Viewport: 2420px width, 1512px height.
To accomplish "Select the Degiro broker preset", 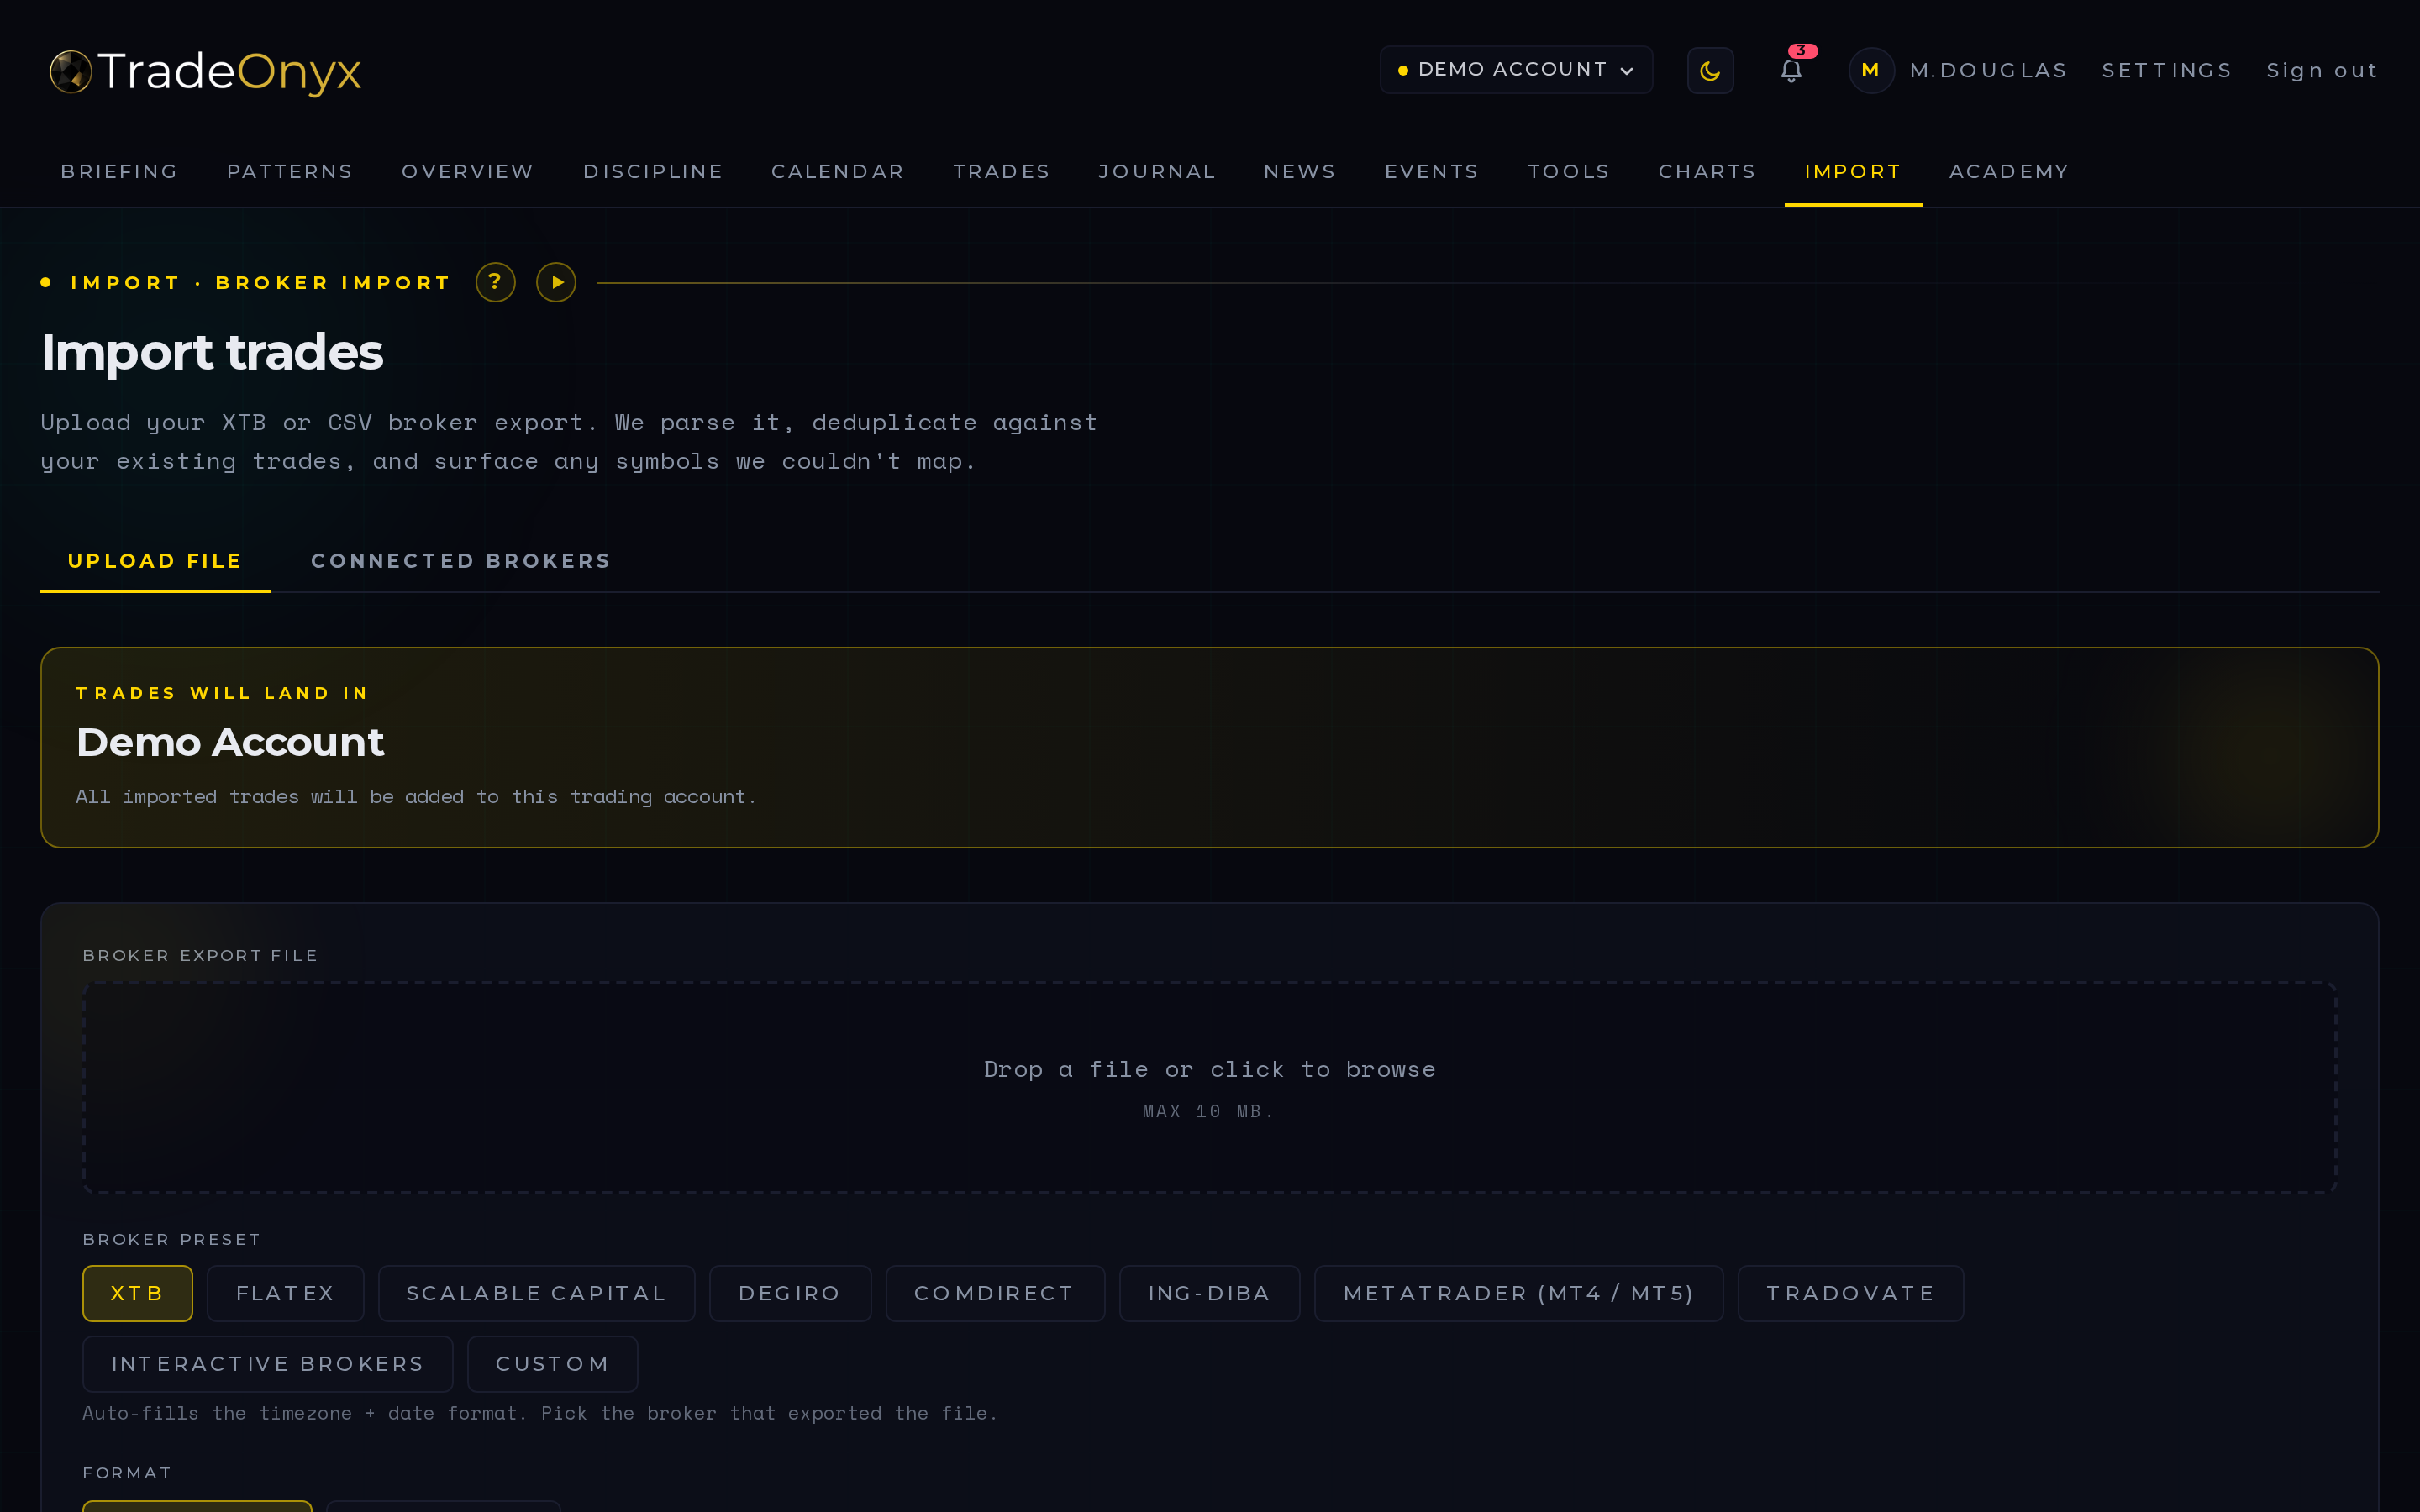I will coord(790,1293).
